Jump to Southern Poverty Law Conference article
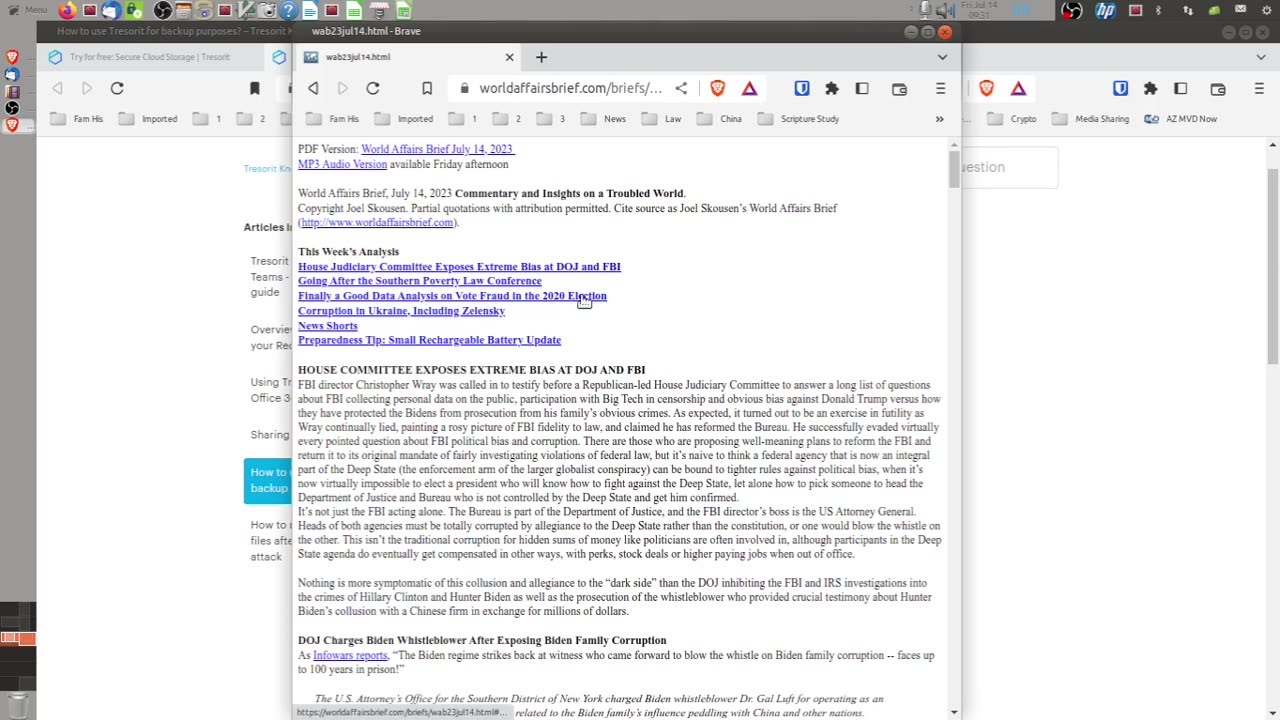This screenshot has height=720, width=1280. point(420,281)
